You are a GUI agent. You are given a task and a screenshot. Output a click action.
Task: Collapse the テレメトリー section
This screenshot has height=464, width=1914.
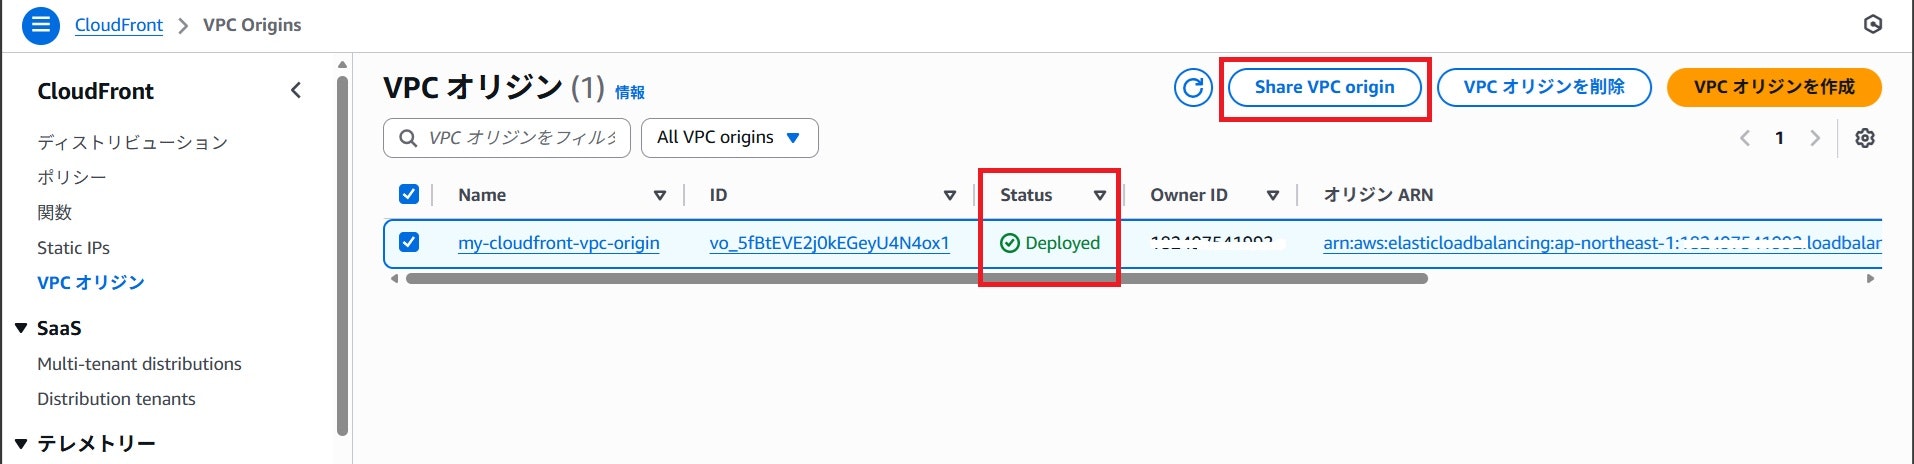tap(21, 443)
